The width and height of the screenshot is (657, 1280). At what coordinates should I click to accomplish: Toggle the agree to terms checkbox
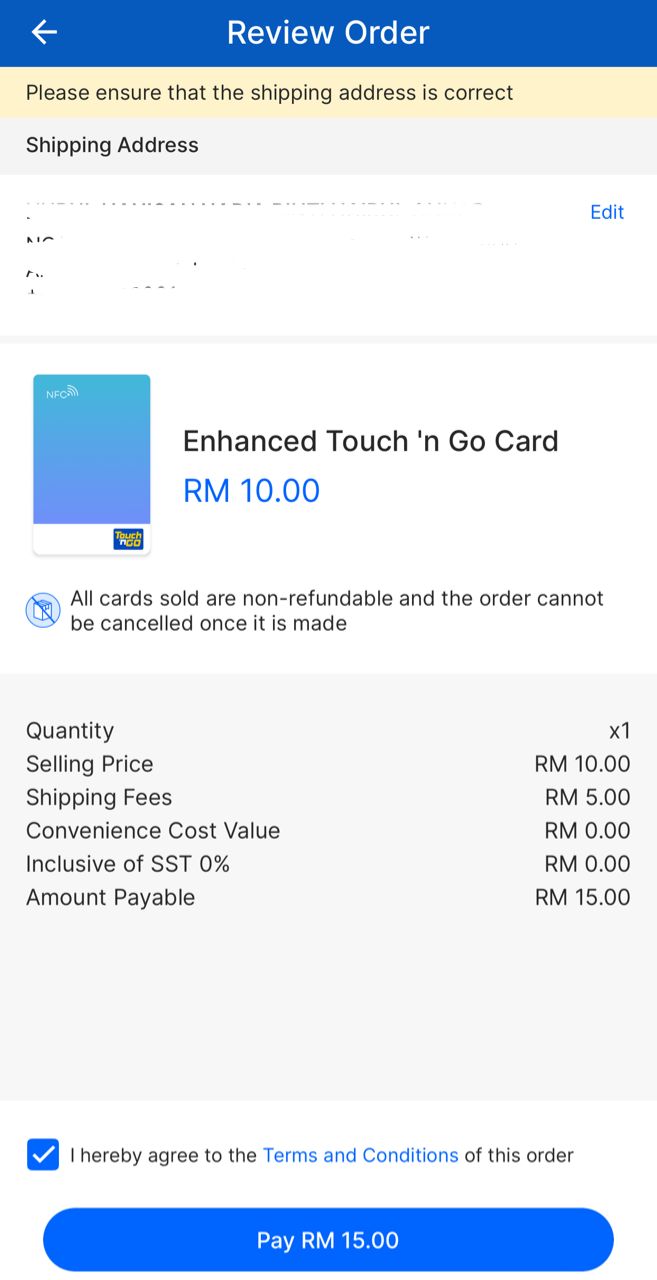point(43,1155)
